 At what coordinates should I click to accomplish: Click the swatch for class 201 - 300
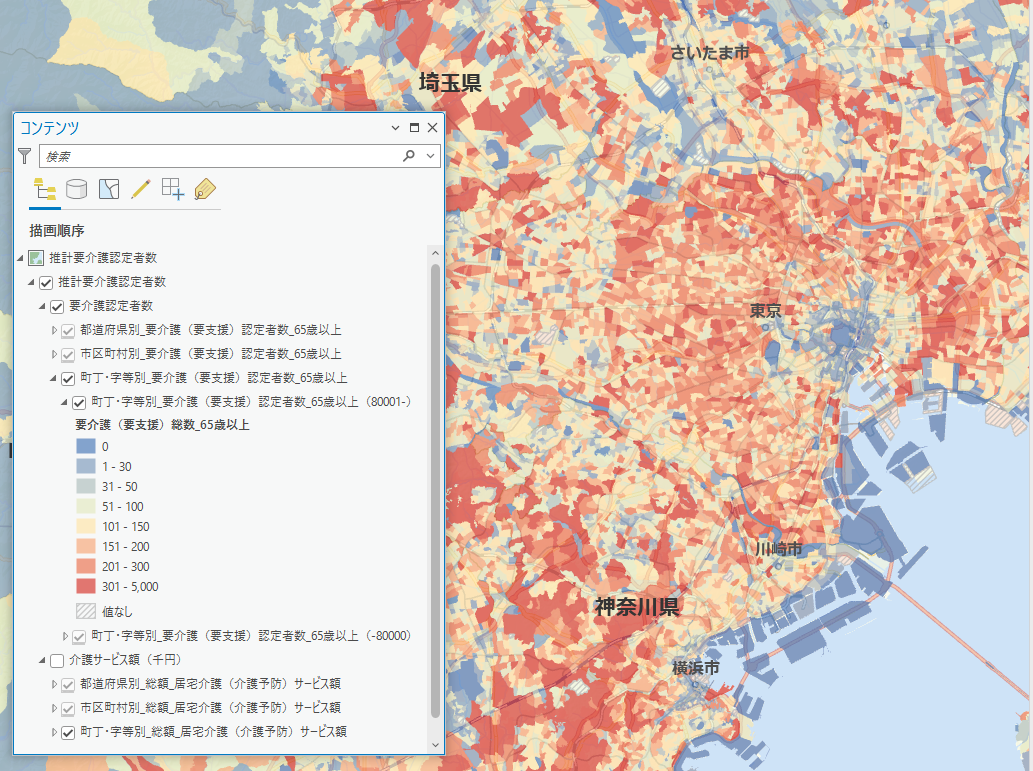point(86,566)
